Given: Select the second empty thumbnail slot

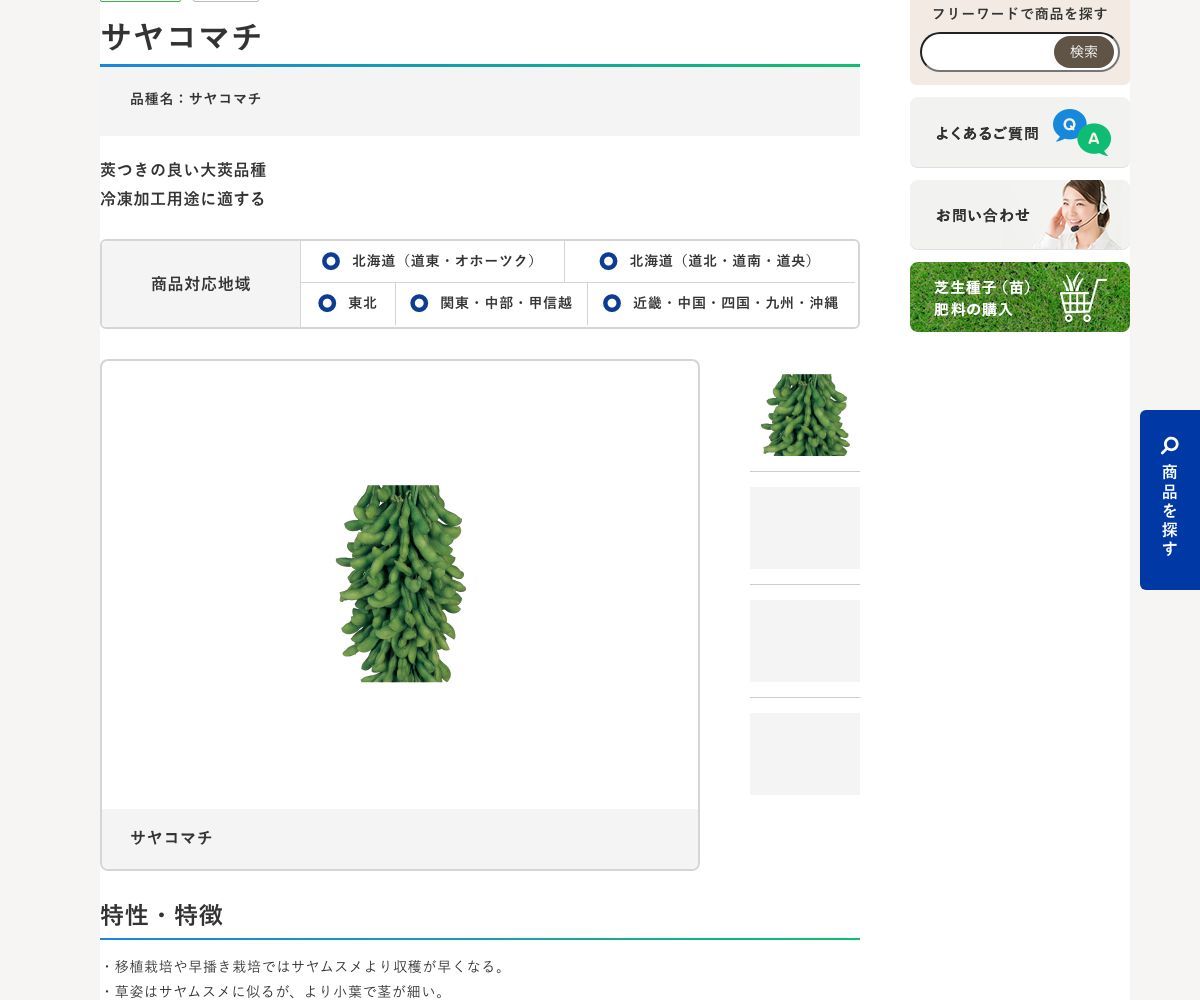Looking at the screenshot, I should pyautogui.click(x=805, y=528).
